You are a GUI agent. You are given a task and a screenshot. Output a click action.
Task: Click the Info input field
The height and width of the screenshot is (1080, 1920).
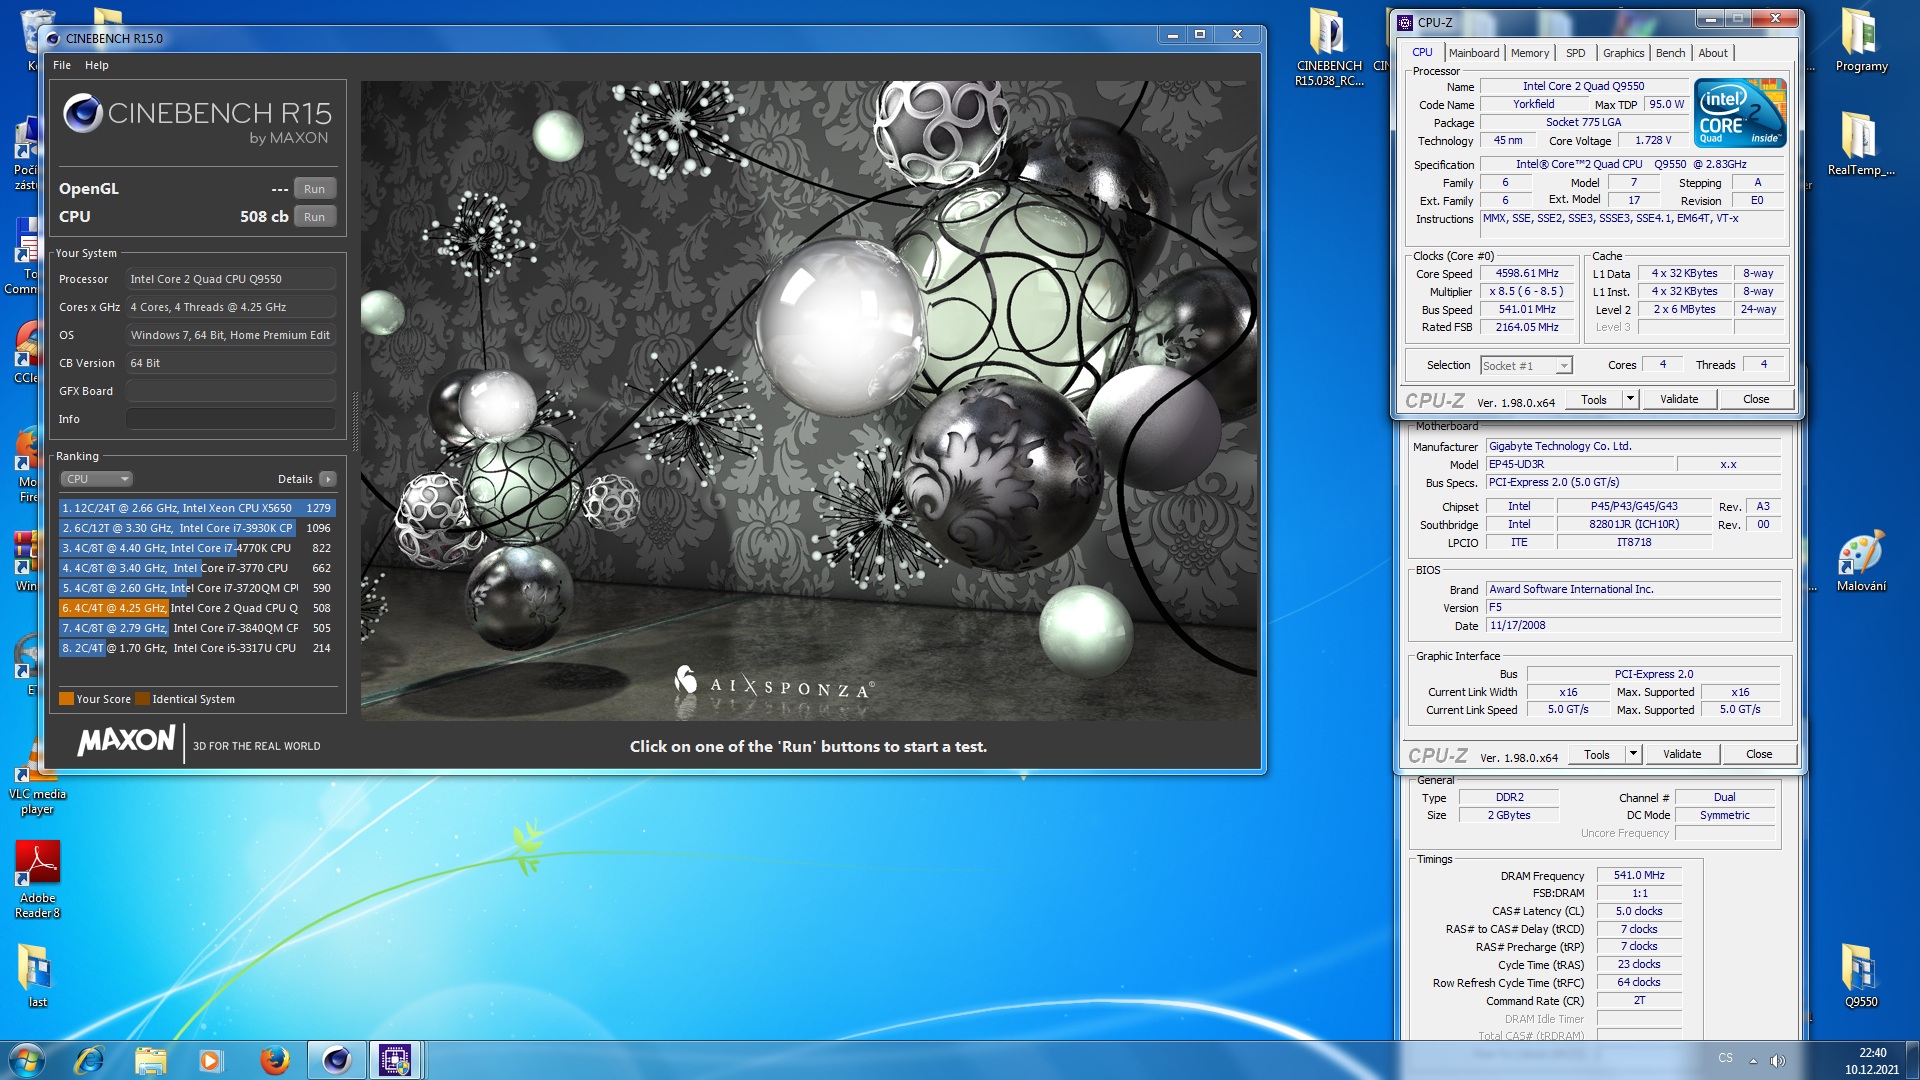[x=231, y=419]
